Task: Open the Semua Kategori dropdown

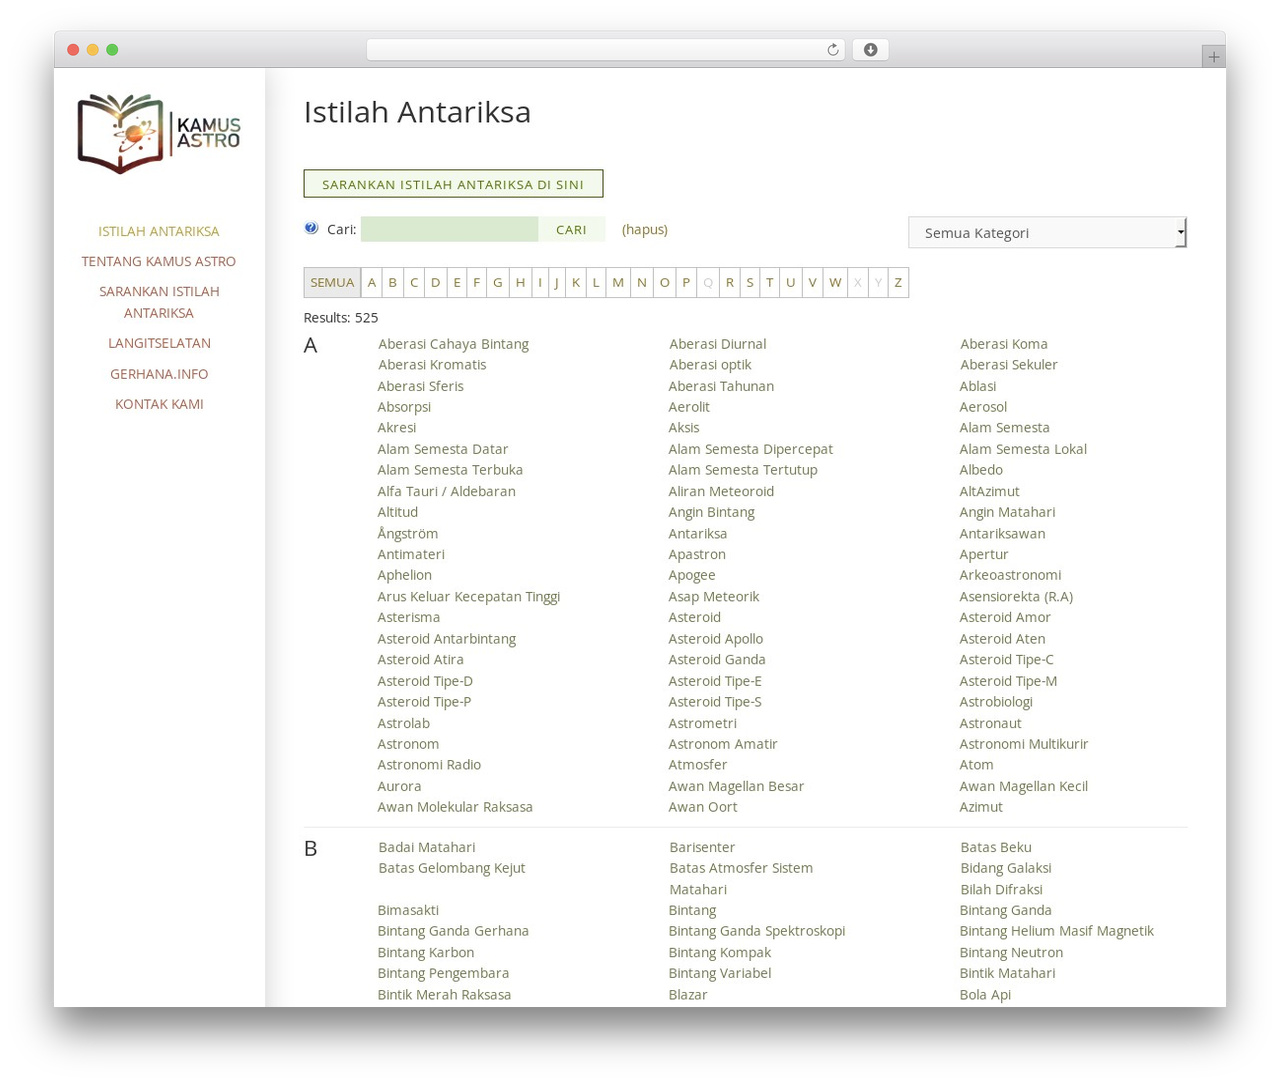Action: click(1047, 232)
